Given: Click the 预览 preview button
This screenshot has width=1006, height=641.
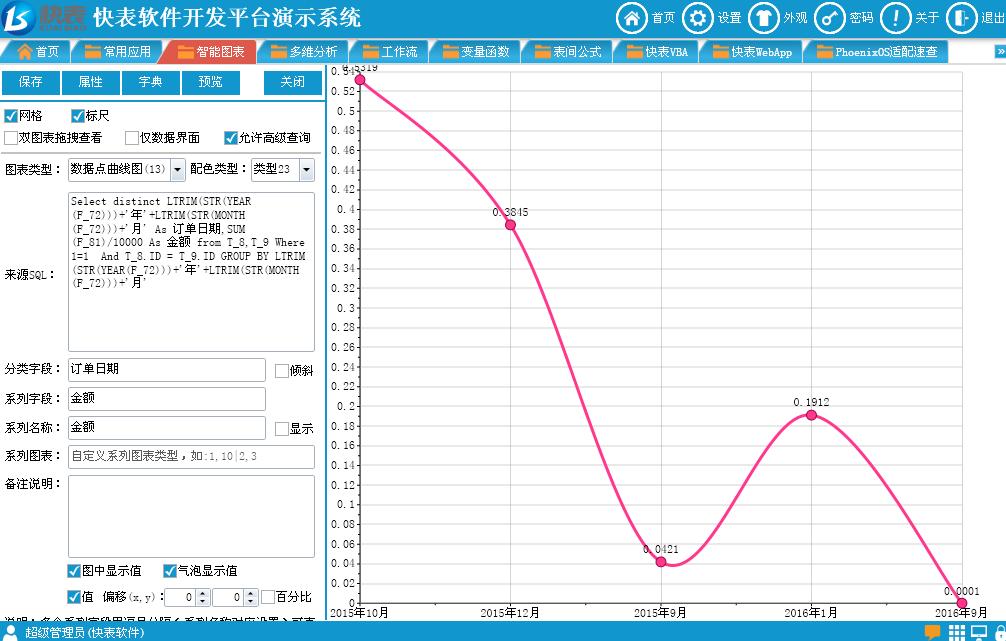Looking at the screenshot, I should tap(210, 82).
